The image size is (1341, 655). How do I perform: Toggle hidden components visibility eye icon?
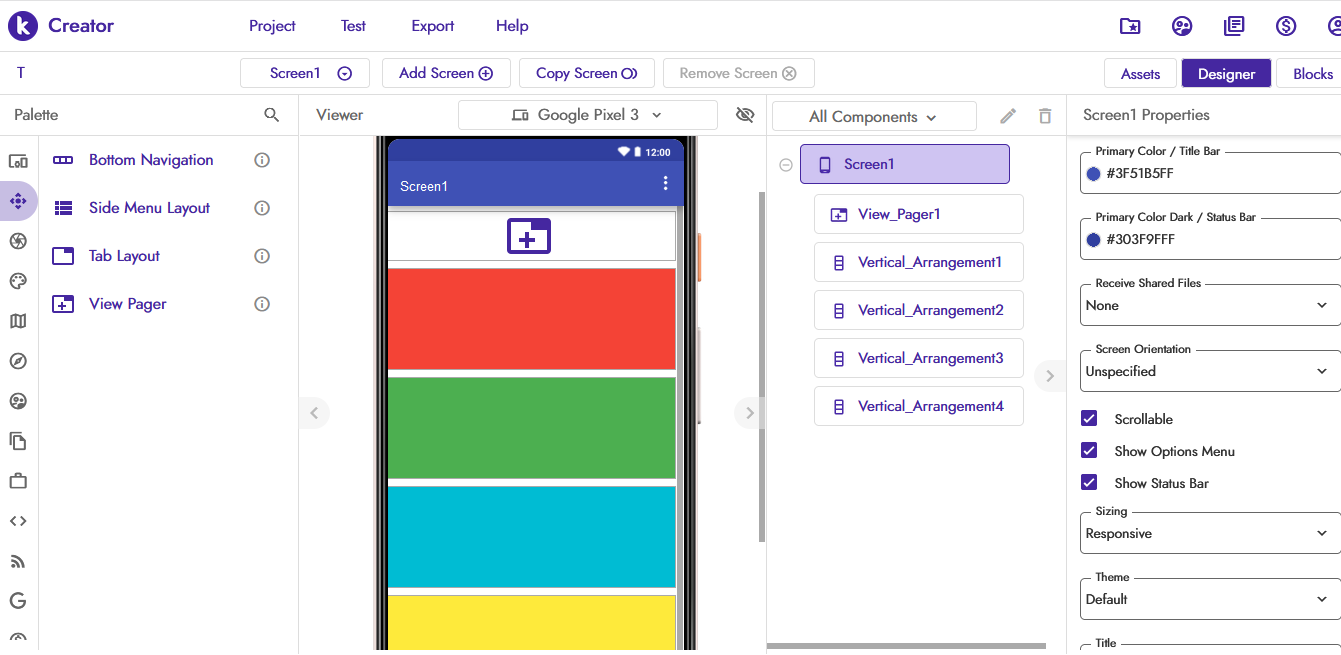point(744,115)
